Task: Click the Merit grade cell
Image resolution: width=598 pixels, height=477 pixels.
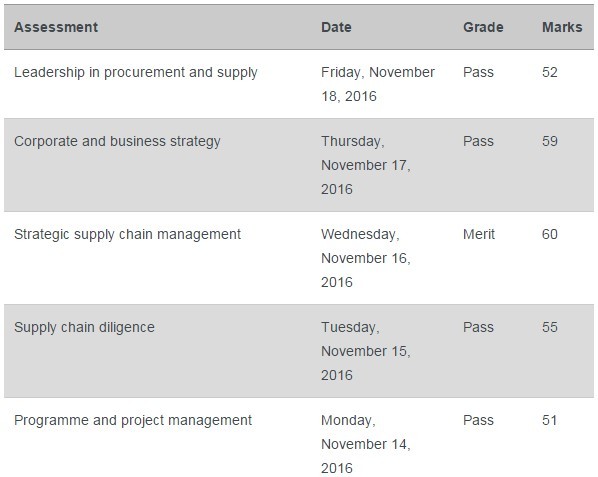Action: pos(479,234)
